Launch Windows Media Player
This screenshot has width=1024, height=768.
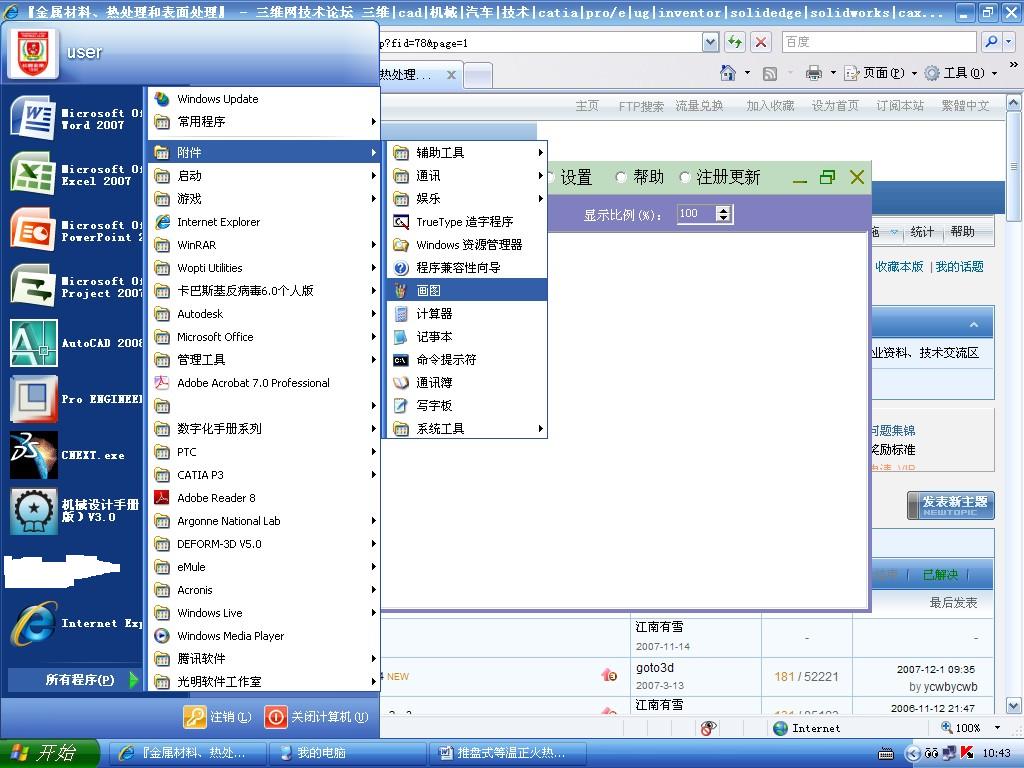[264, 635]
